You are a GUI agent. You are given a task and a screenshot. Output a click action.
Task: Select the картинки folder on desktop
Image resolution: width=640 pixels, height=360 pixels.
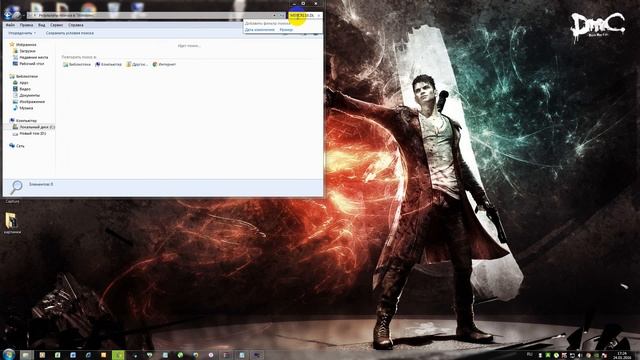tap(12, 223)
